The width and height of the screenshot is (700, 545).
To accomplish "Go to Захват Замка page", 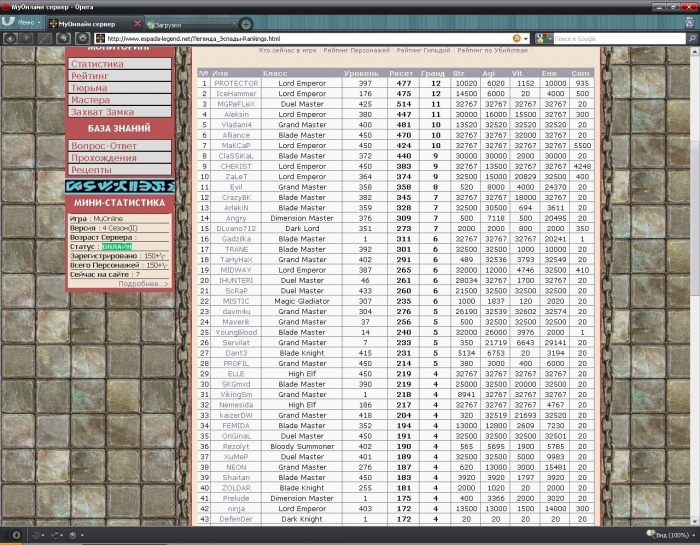I will pyautogui.click(x=102, y=112).
